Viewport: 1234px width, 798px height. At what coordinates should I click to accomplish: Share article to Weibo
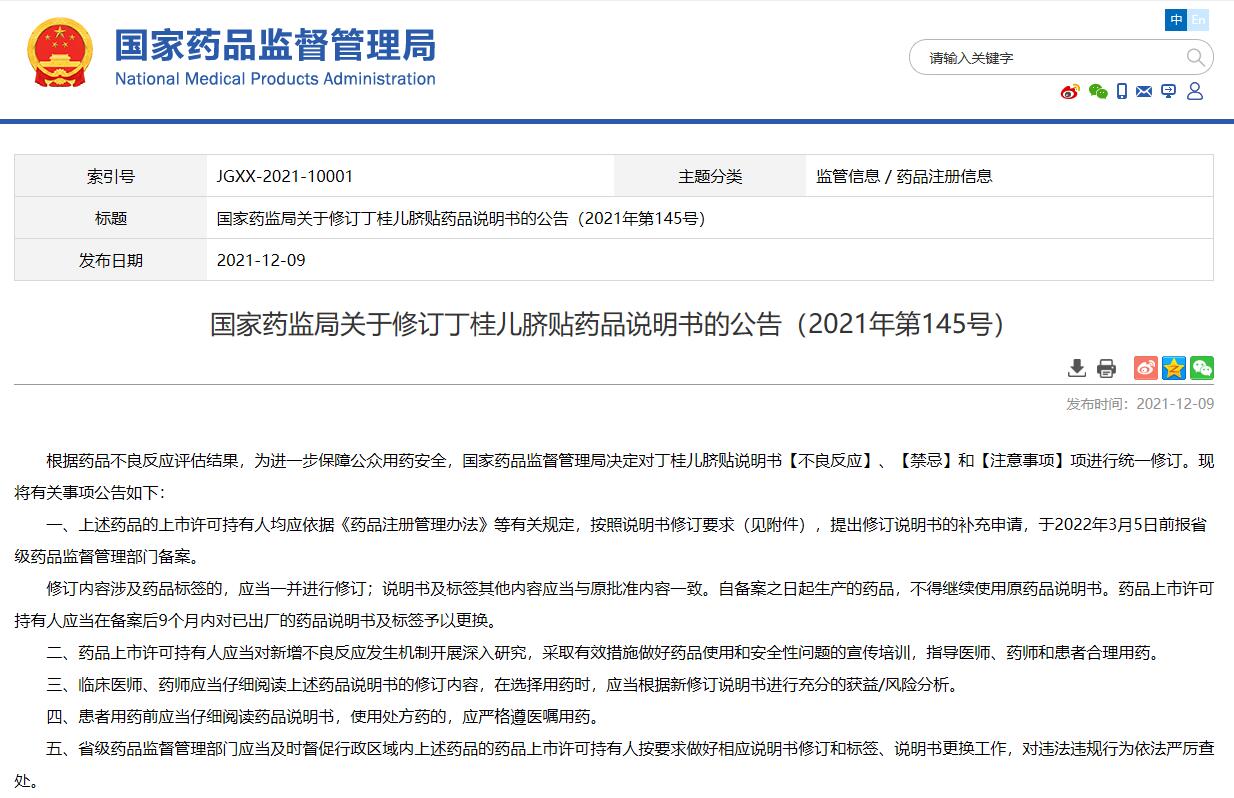tap(1146, 368)
